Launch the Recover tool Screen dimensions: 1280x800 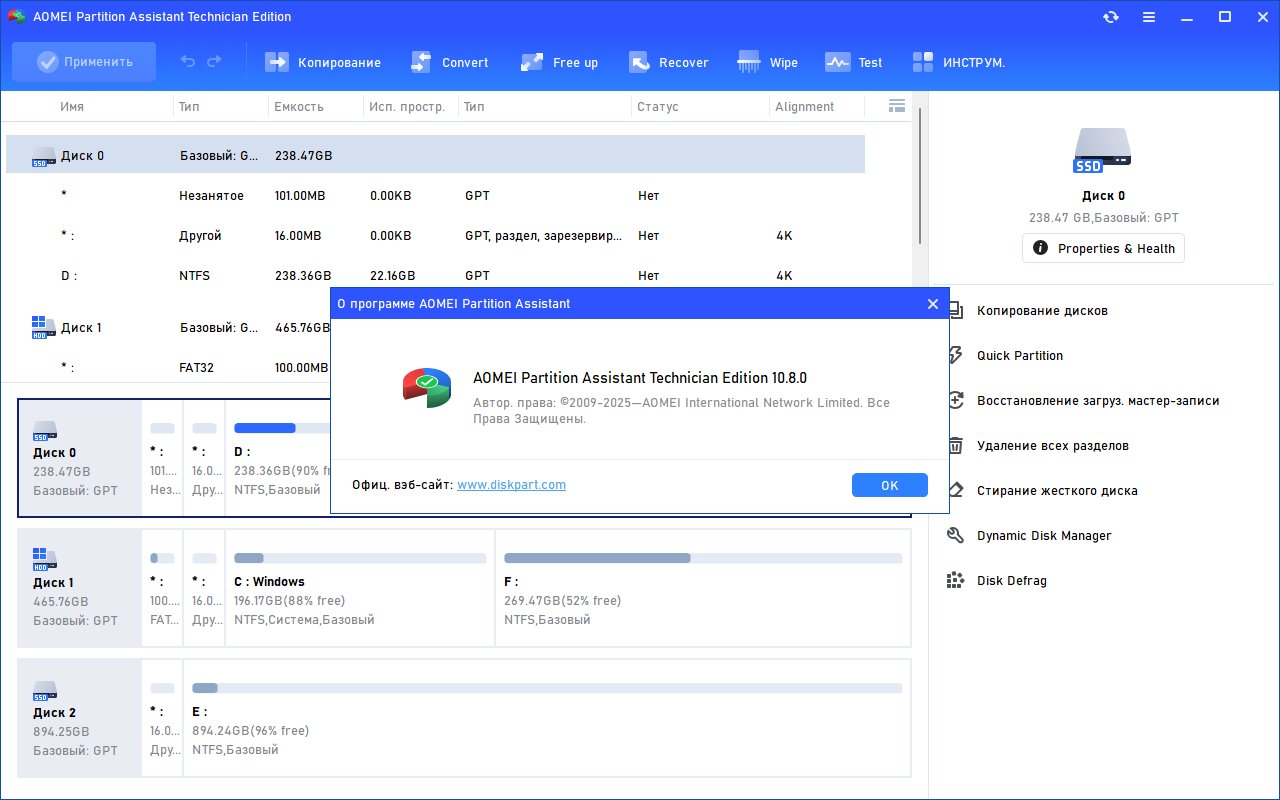[x=668, y=62]
